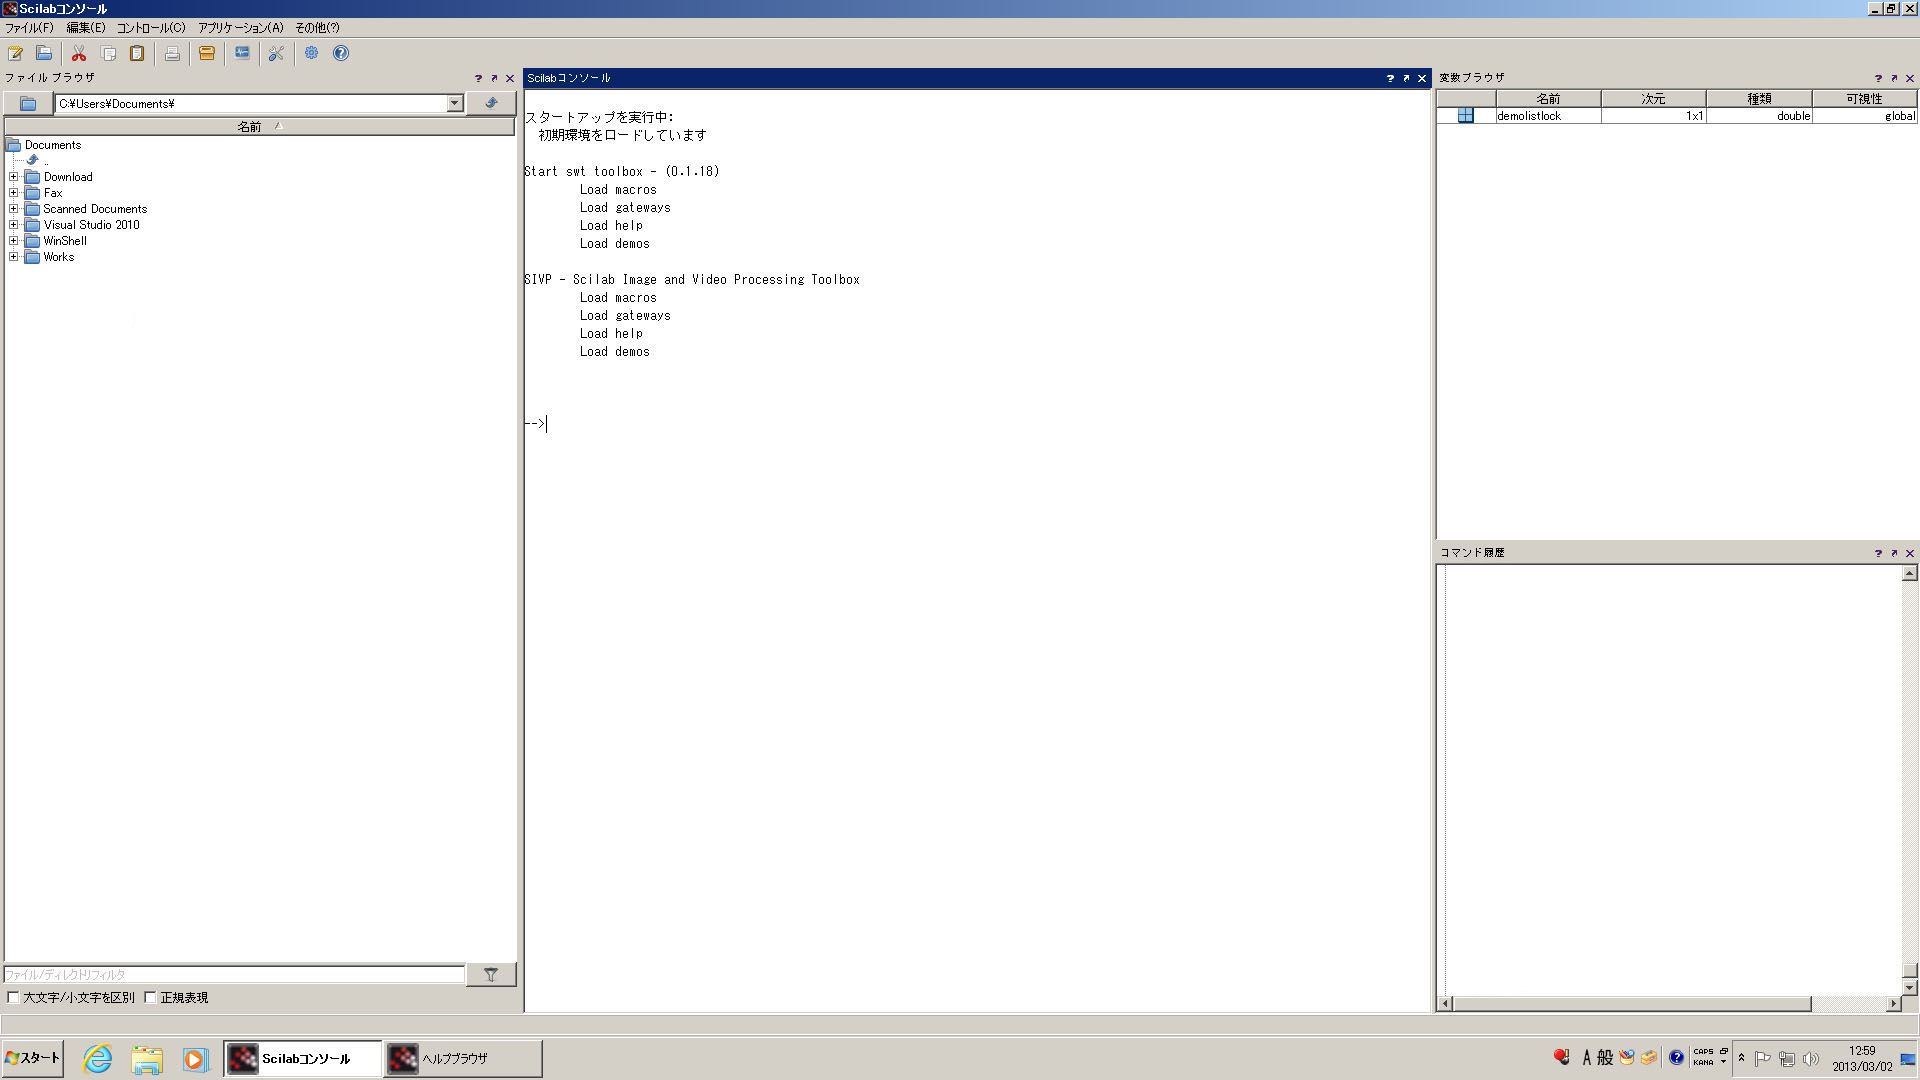Click the volume speaker tray icon
1920x1080 pixels.
tap(1811, 1059)
